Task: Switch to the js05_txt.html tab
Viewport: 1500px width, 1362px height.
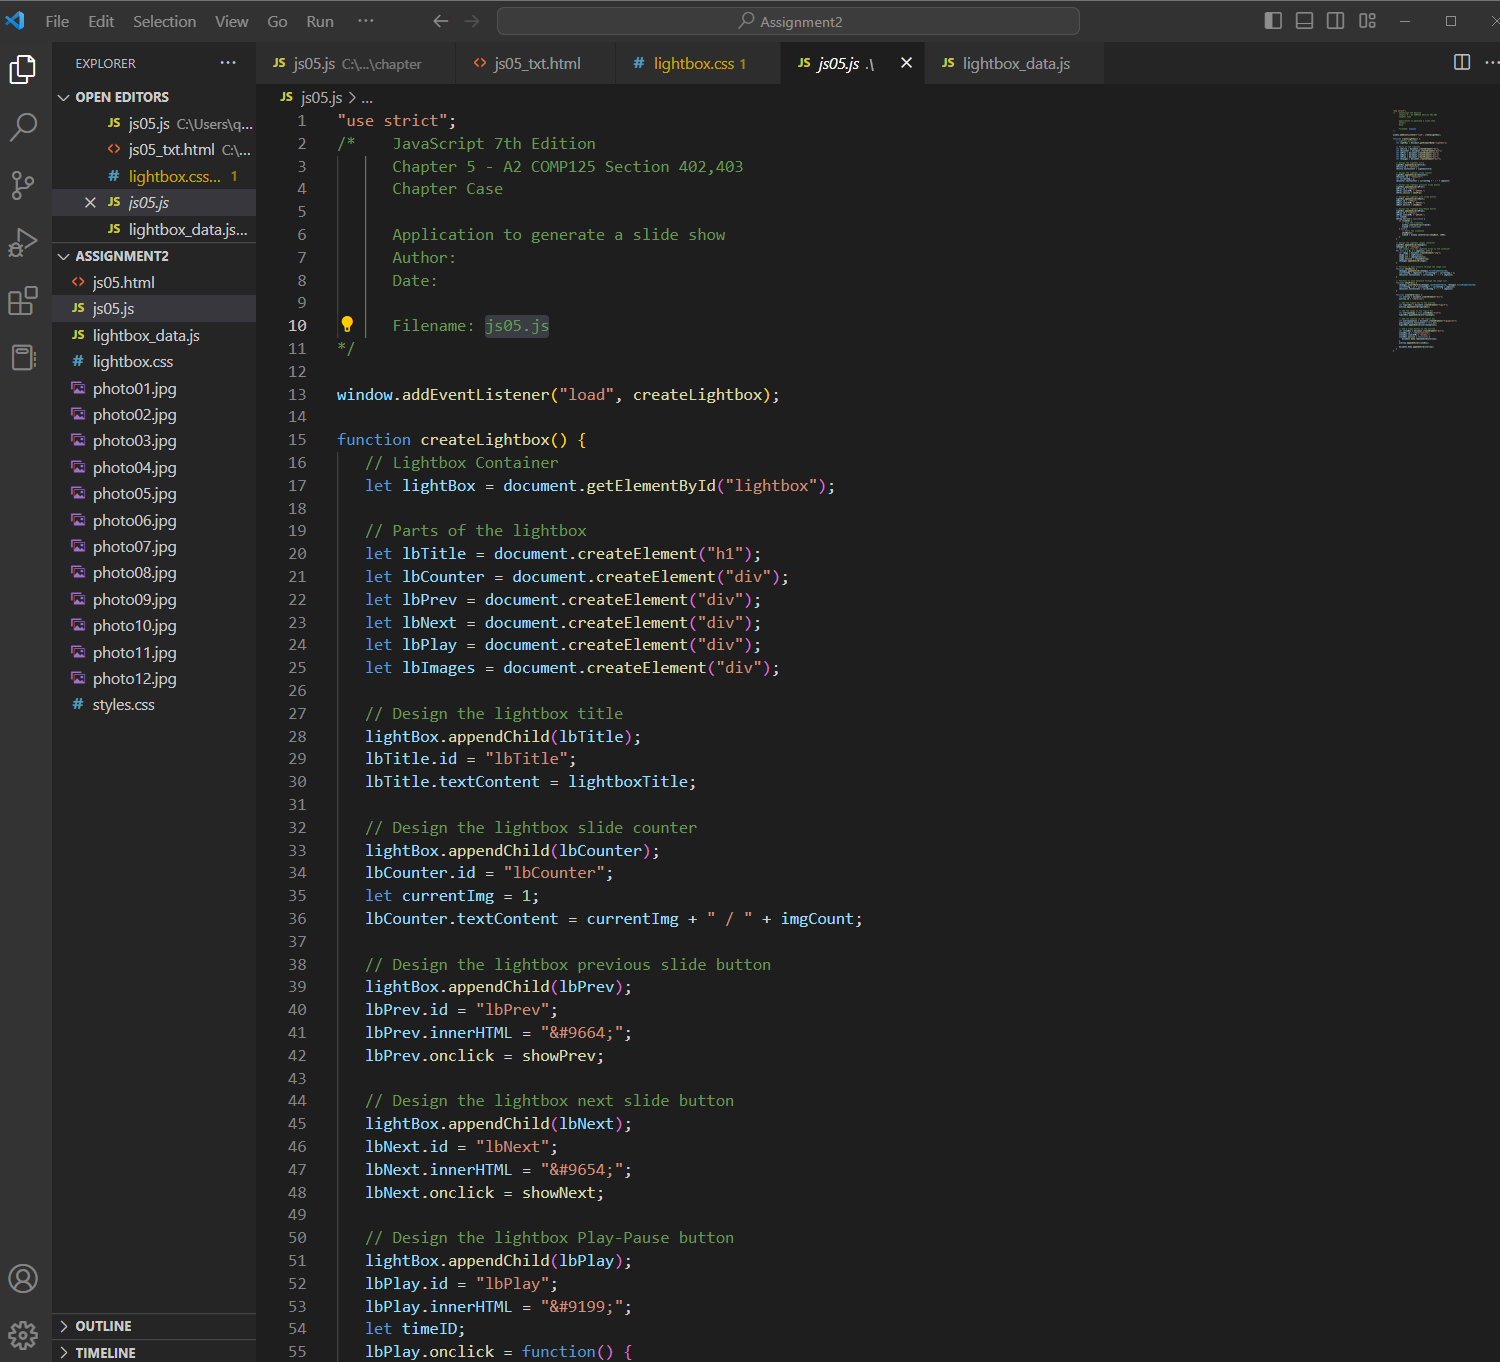Action: coord(536,63)
